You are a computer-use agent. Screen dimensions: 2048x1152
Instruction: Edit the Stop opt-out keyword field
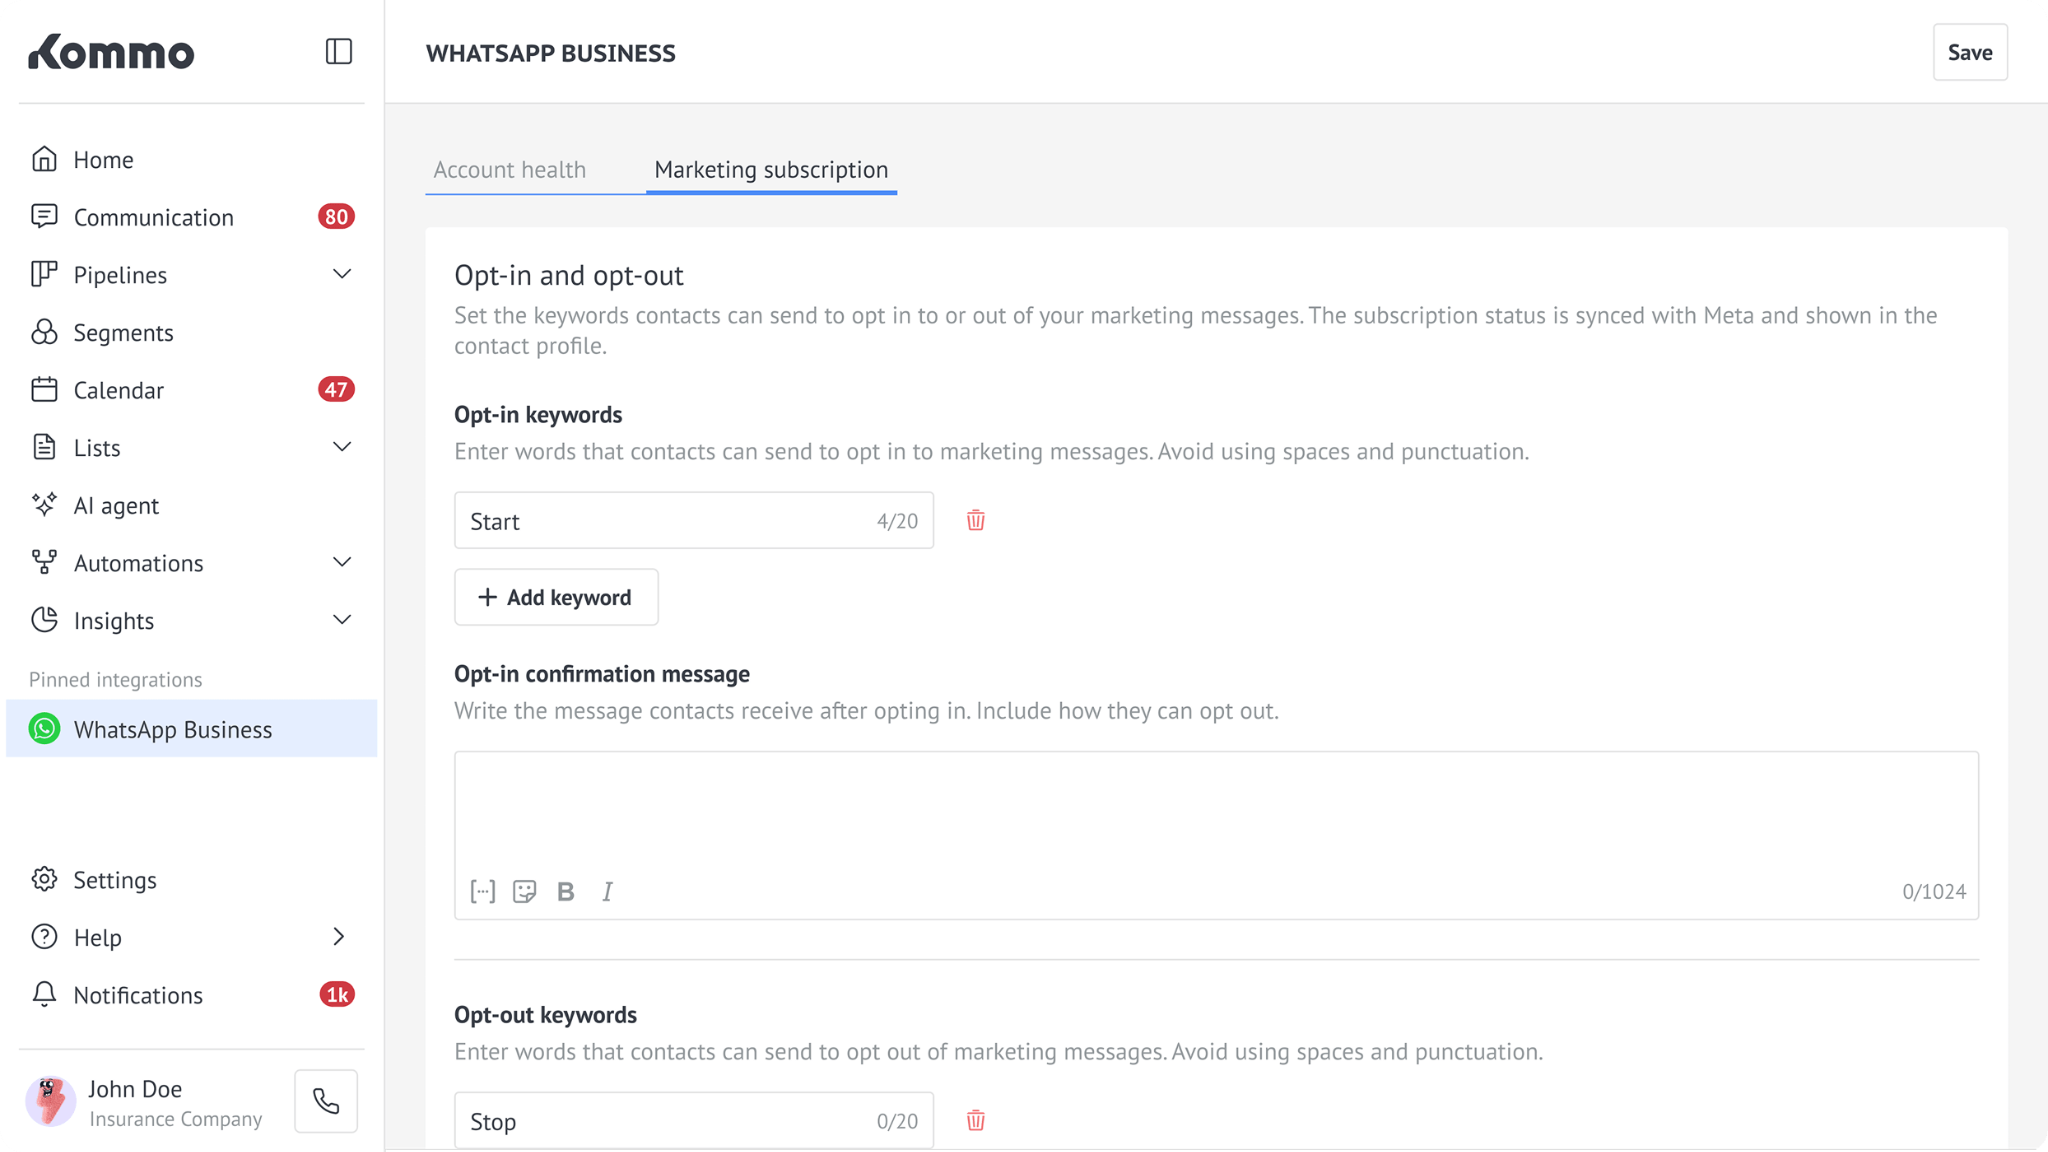694,1120
